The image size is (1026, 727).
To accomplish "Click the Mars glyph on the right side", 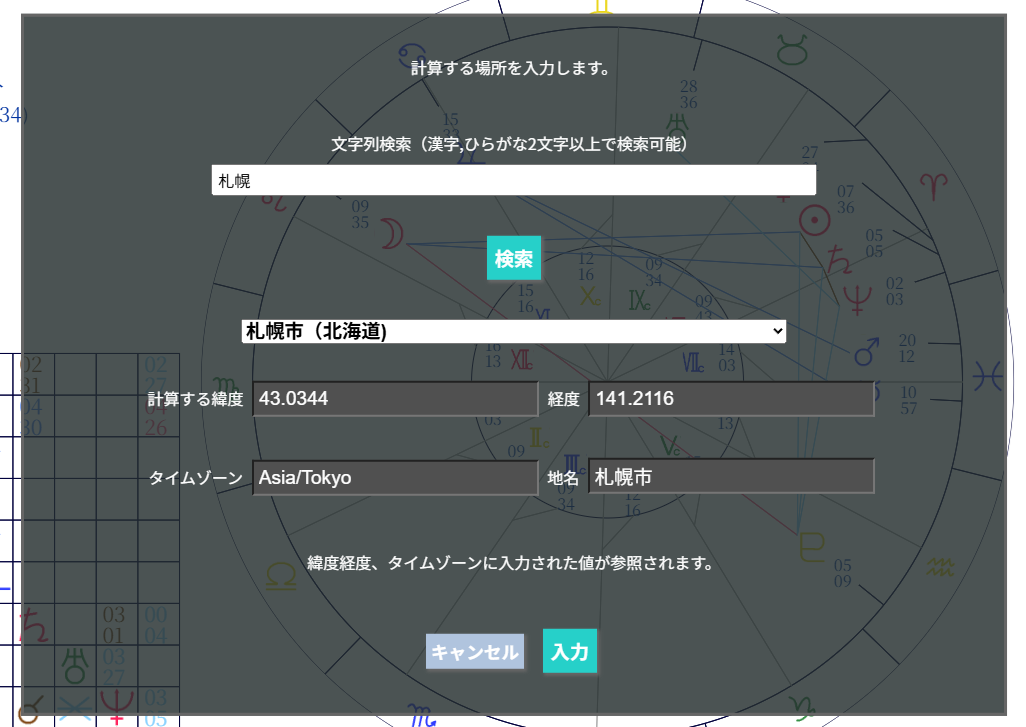I will [x=866, y=352].
